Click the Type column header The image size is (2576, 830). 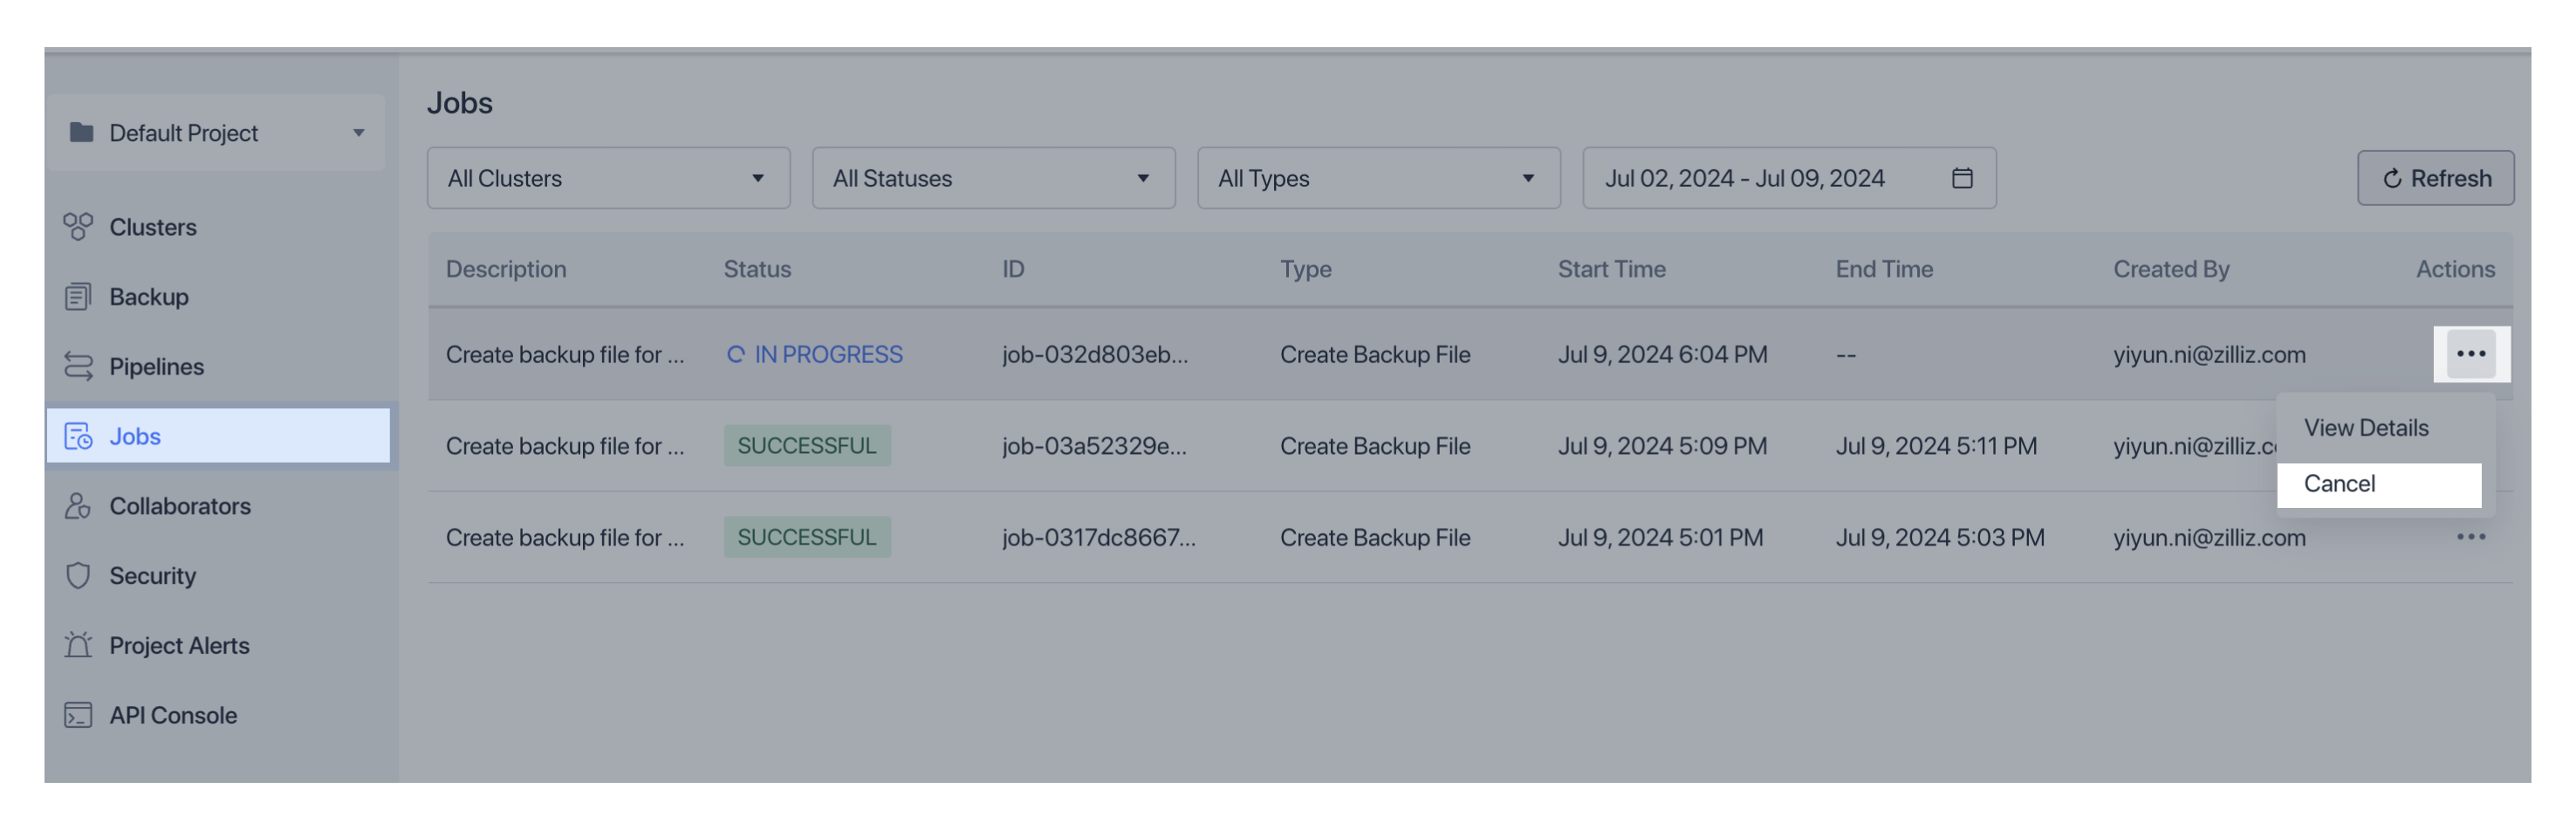coord(1305,269)
